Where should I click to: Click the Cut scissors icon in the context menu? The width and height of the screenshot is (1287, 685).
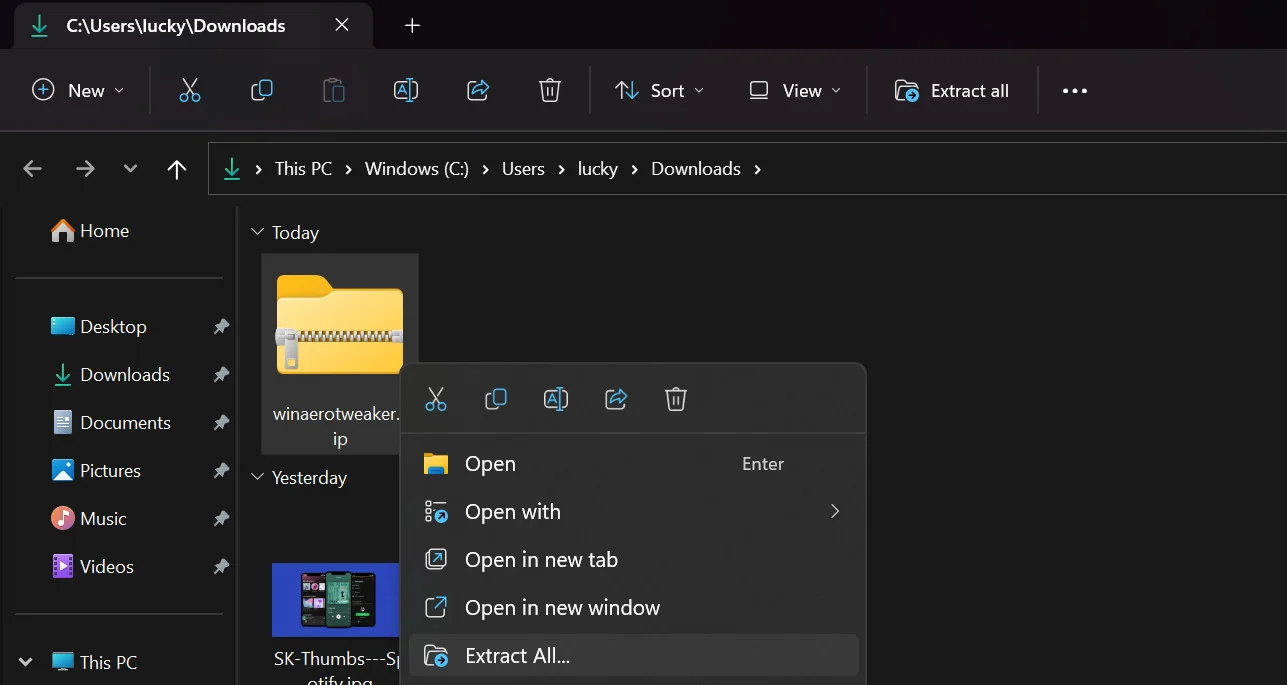tap(436, 400)
